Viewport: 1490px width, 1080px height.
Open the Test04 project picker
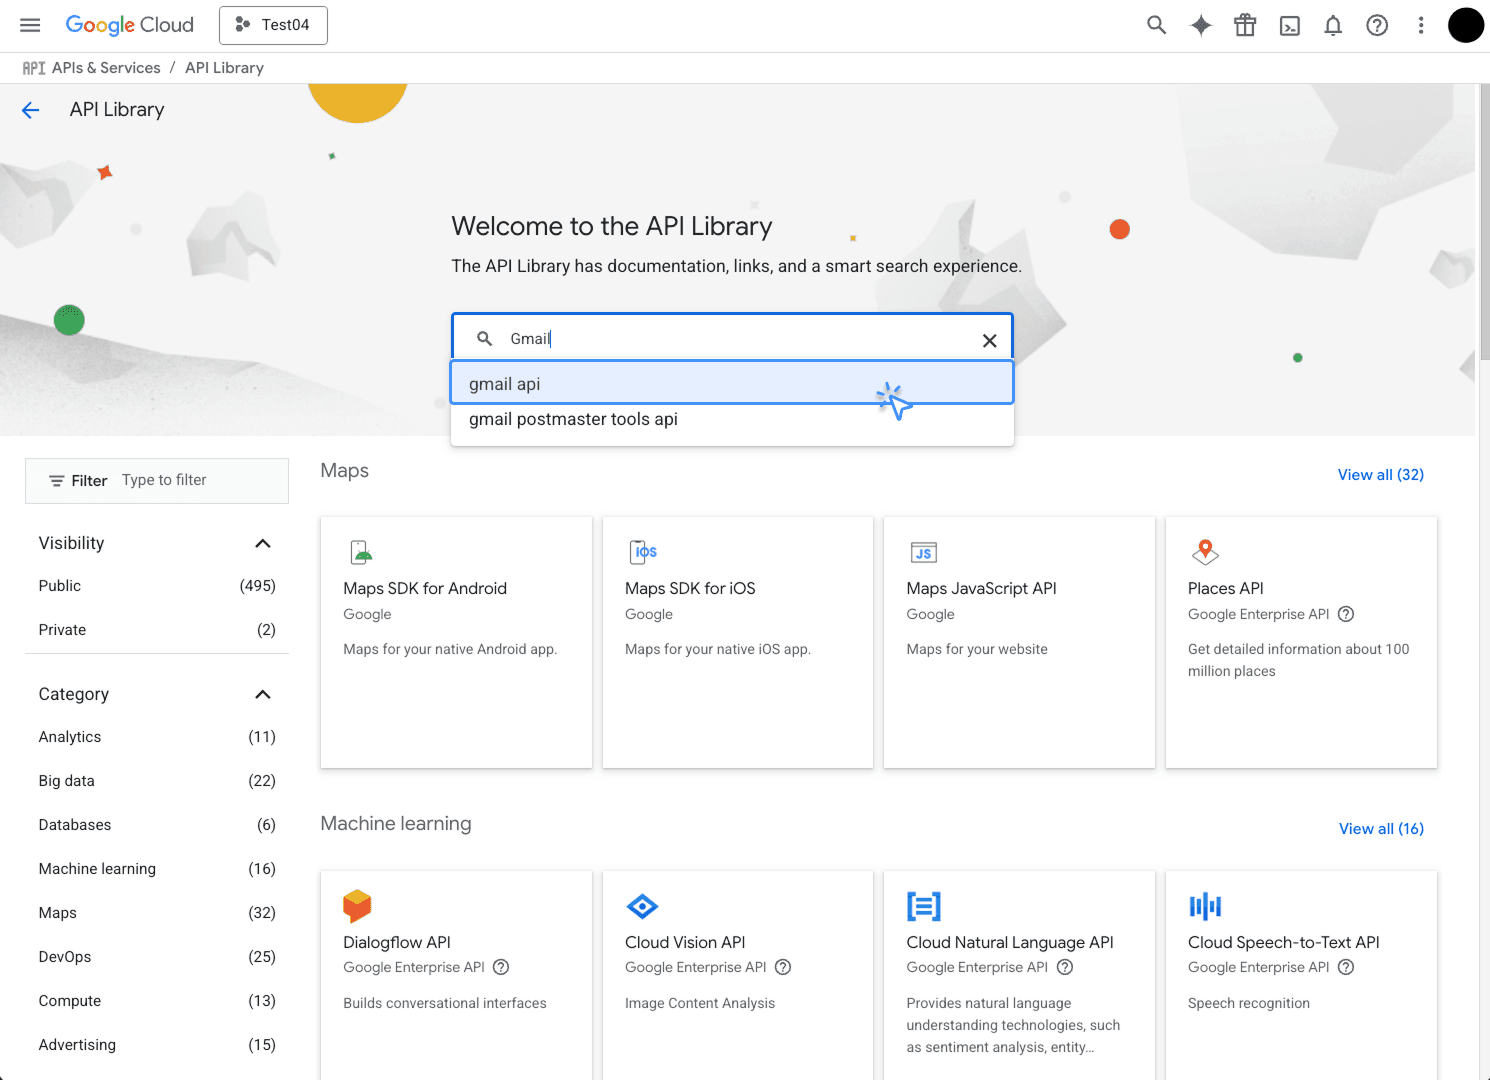[x=273, y=25]
